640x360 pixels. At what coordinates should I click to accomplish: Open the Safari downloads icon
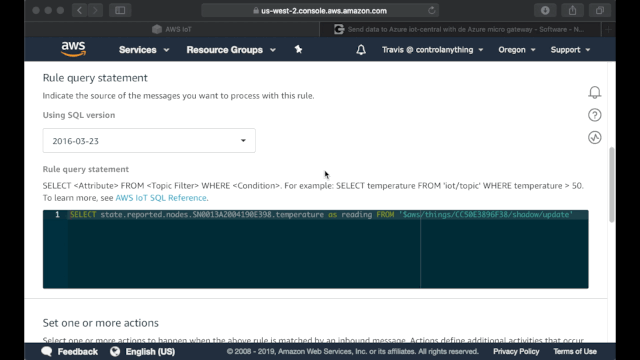point(545,11)
